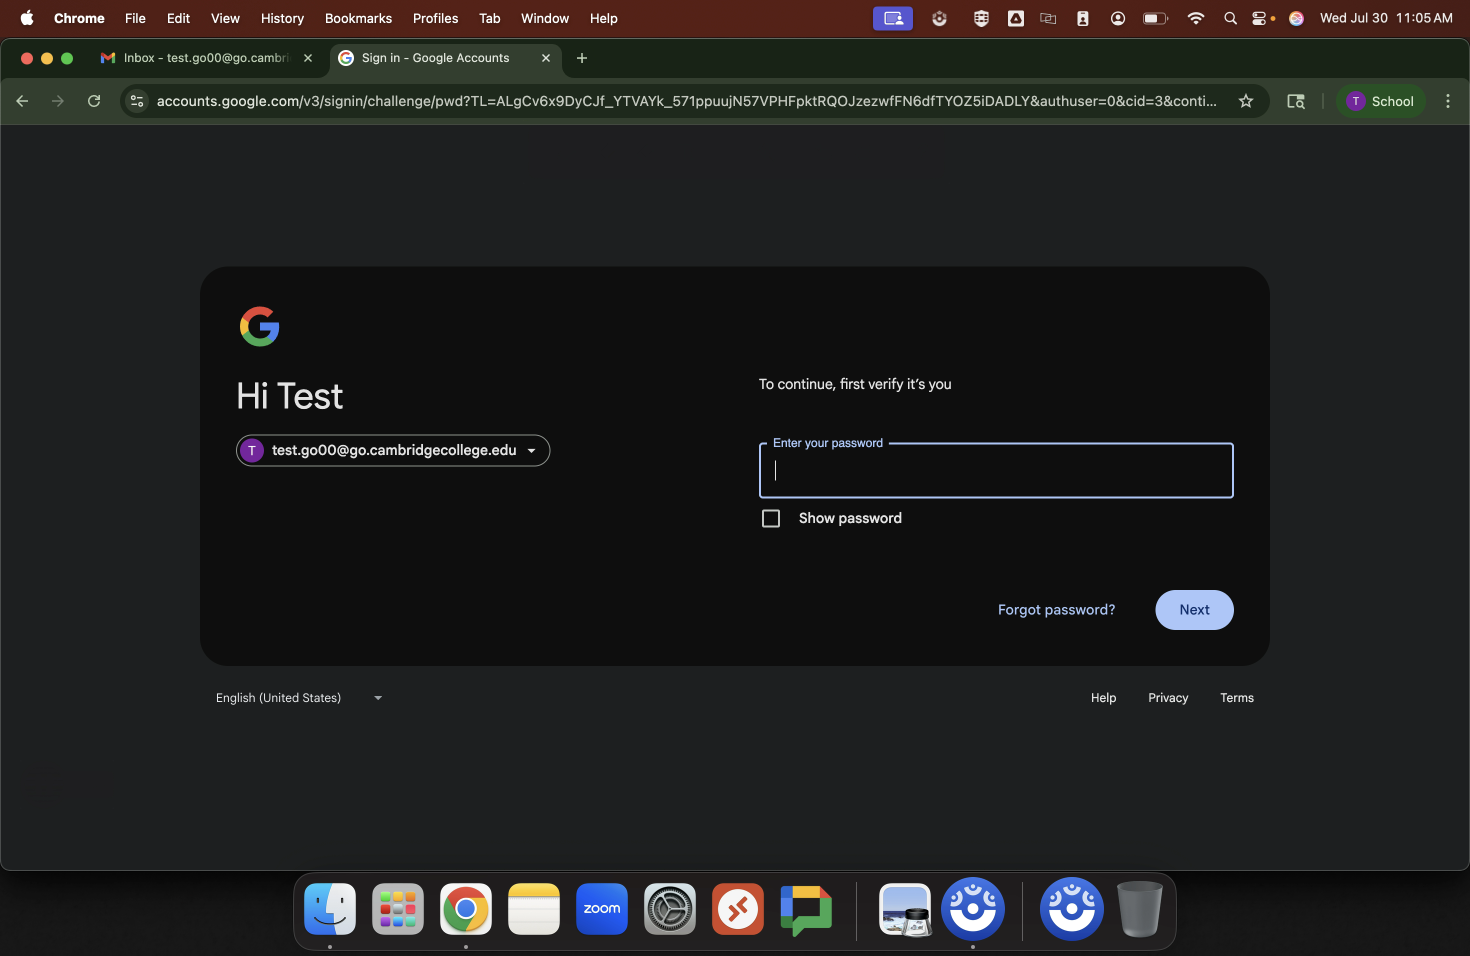The width and height of the screenshot is (1470, 956).
Task: Open Zoom from the dock
Action: pyautogui.click(x=602, y=909)
